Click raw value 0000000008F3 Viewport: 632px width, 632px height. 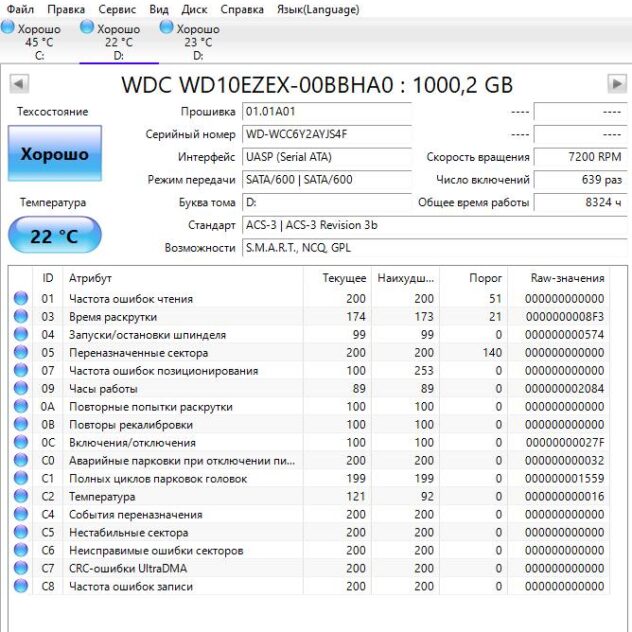click(x=565, y=317)
